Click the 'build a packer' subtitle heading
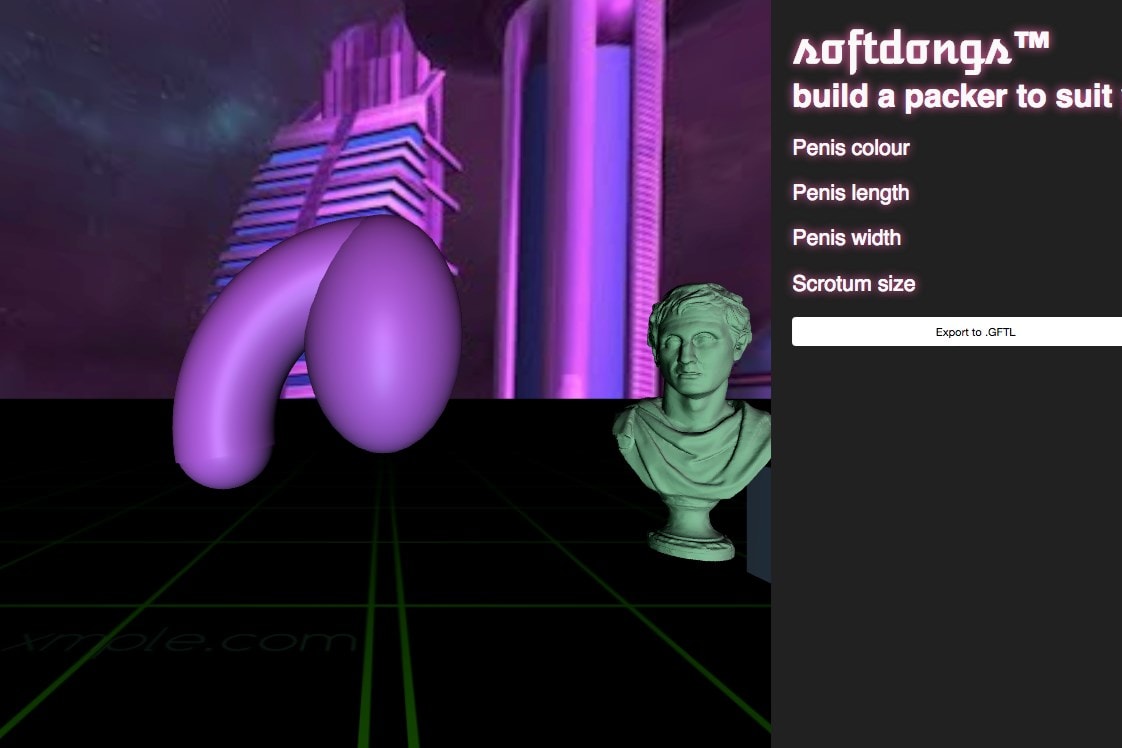The image size is (1122, 748). [x=950, y=97]
